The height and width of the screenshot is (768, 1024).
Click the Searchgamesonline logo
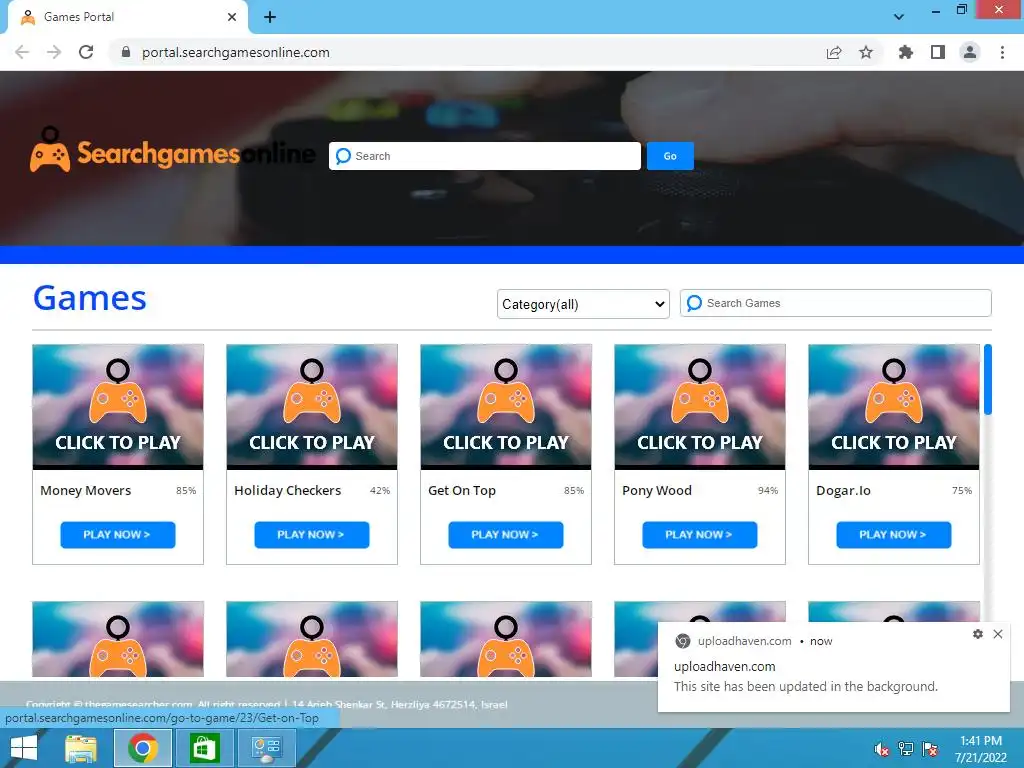172,152
